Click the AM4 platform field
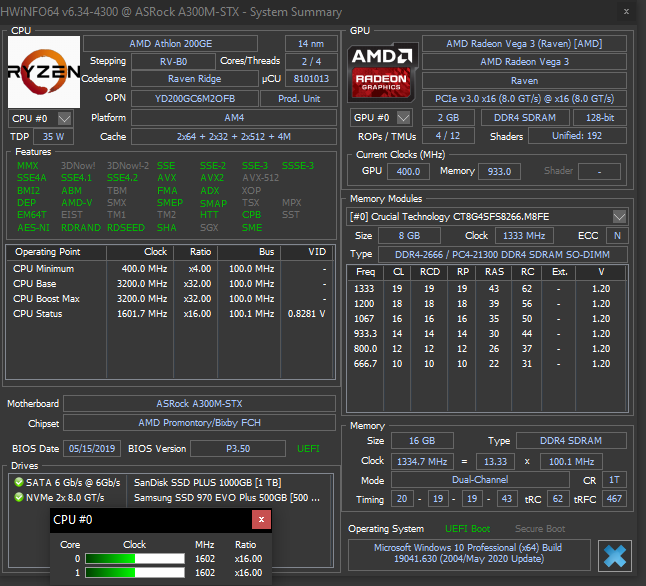 (x=234, y=118)
